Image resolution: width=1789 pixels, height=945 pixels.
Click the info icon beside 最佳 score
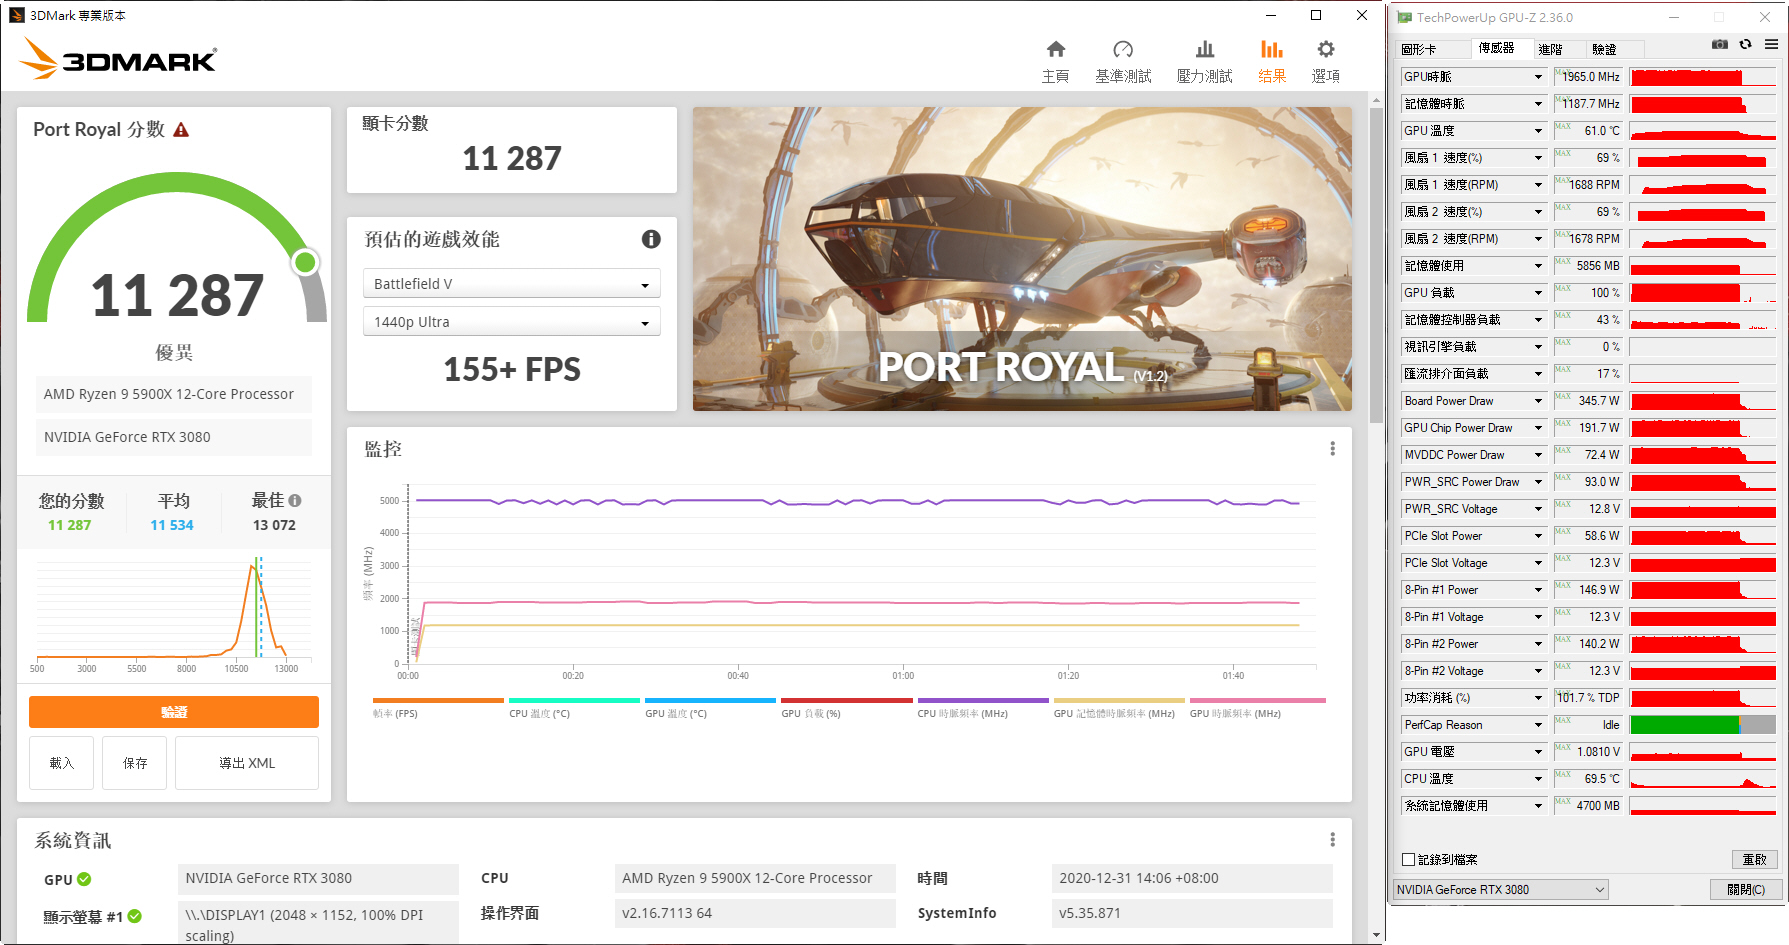[295, 501]
